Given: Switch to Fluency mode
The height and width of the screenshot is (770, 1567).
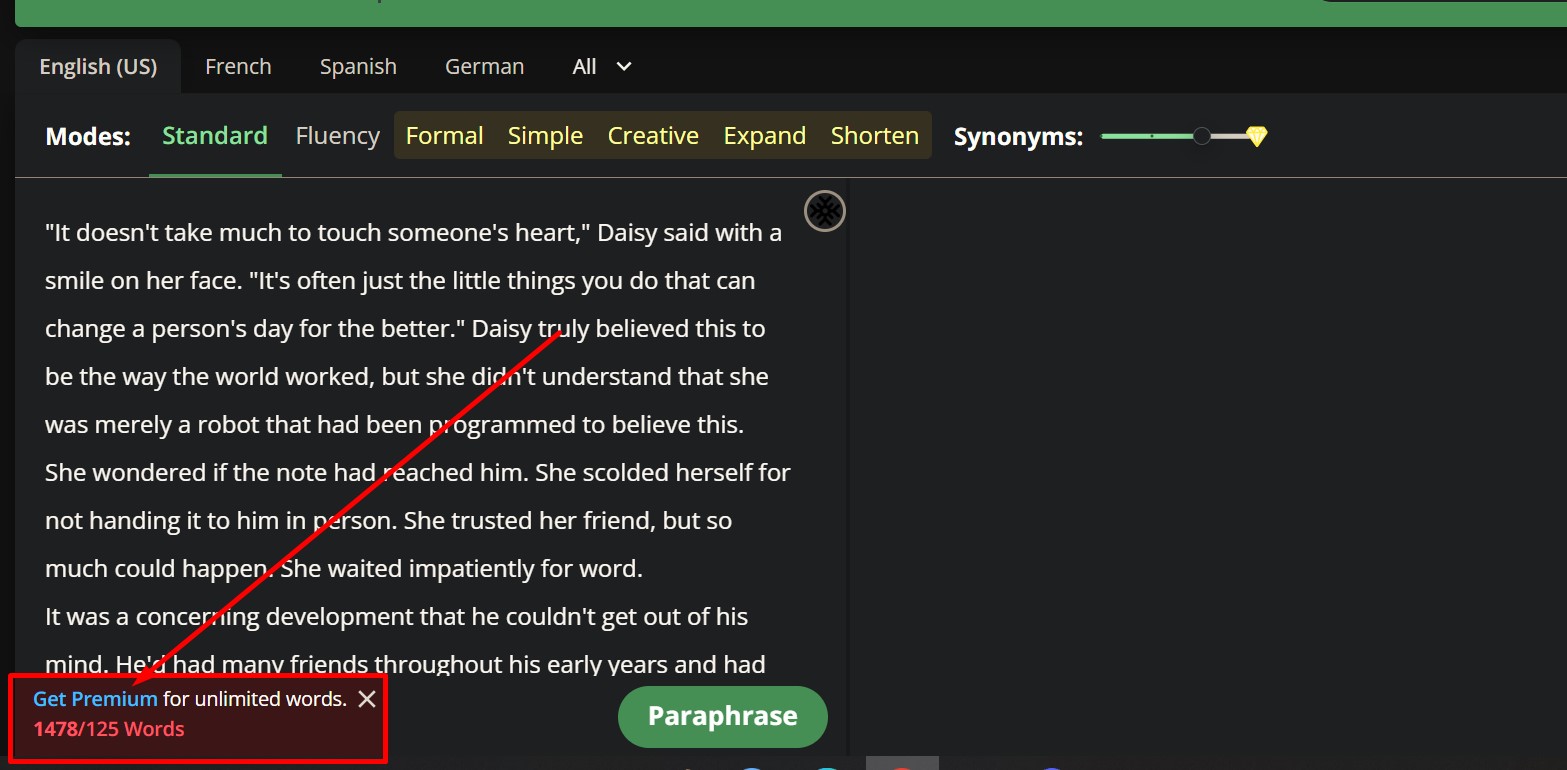Looking at the screenshot, I should [x=337, y=135].
